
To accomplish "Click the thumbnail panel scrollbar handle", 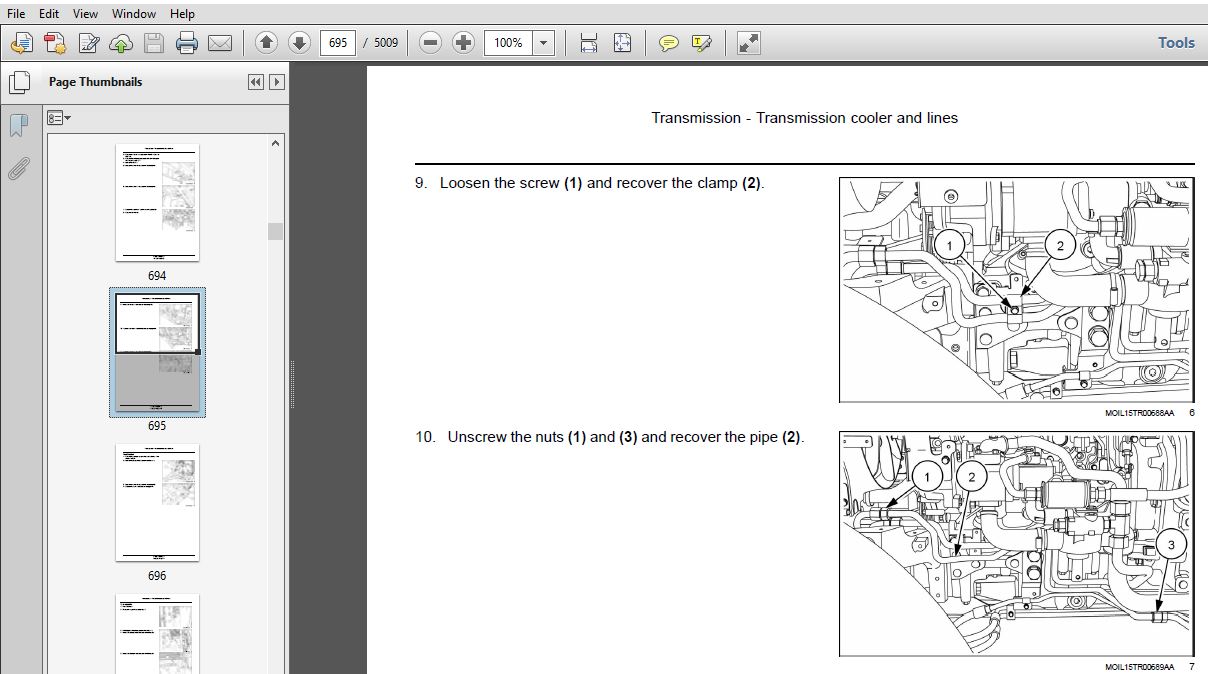I will pyautogui.click(x=275, y=231).
